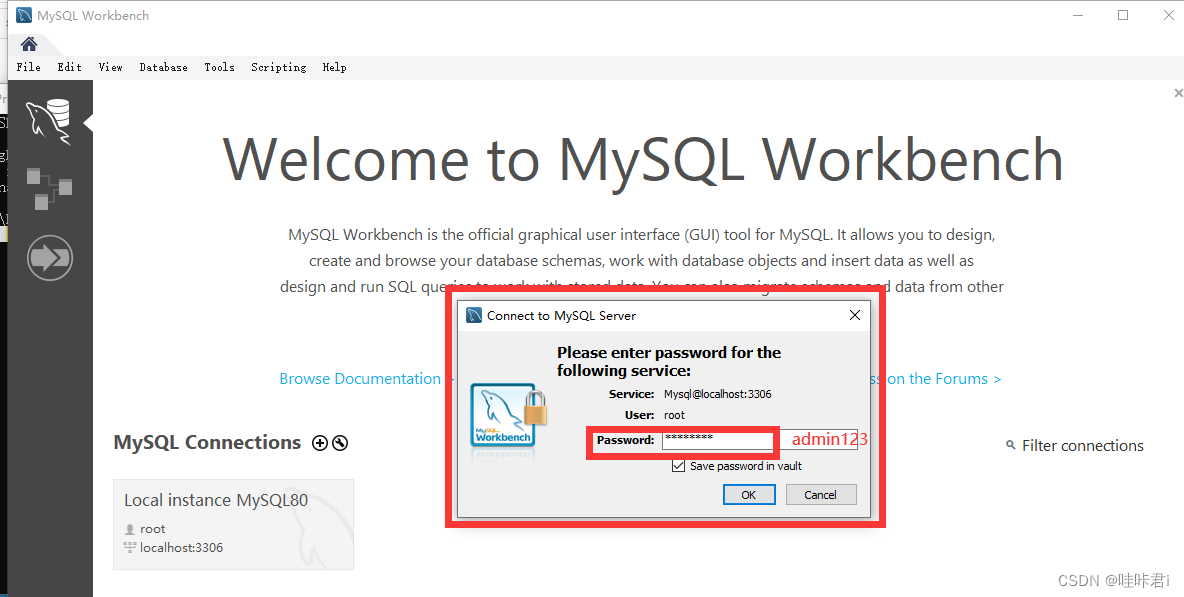The image size is (1184, 597).
Task: Select the Models sidebar icon
Action: click(49, 189)
